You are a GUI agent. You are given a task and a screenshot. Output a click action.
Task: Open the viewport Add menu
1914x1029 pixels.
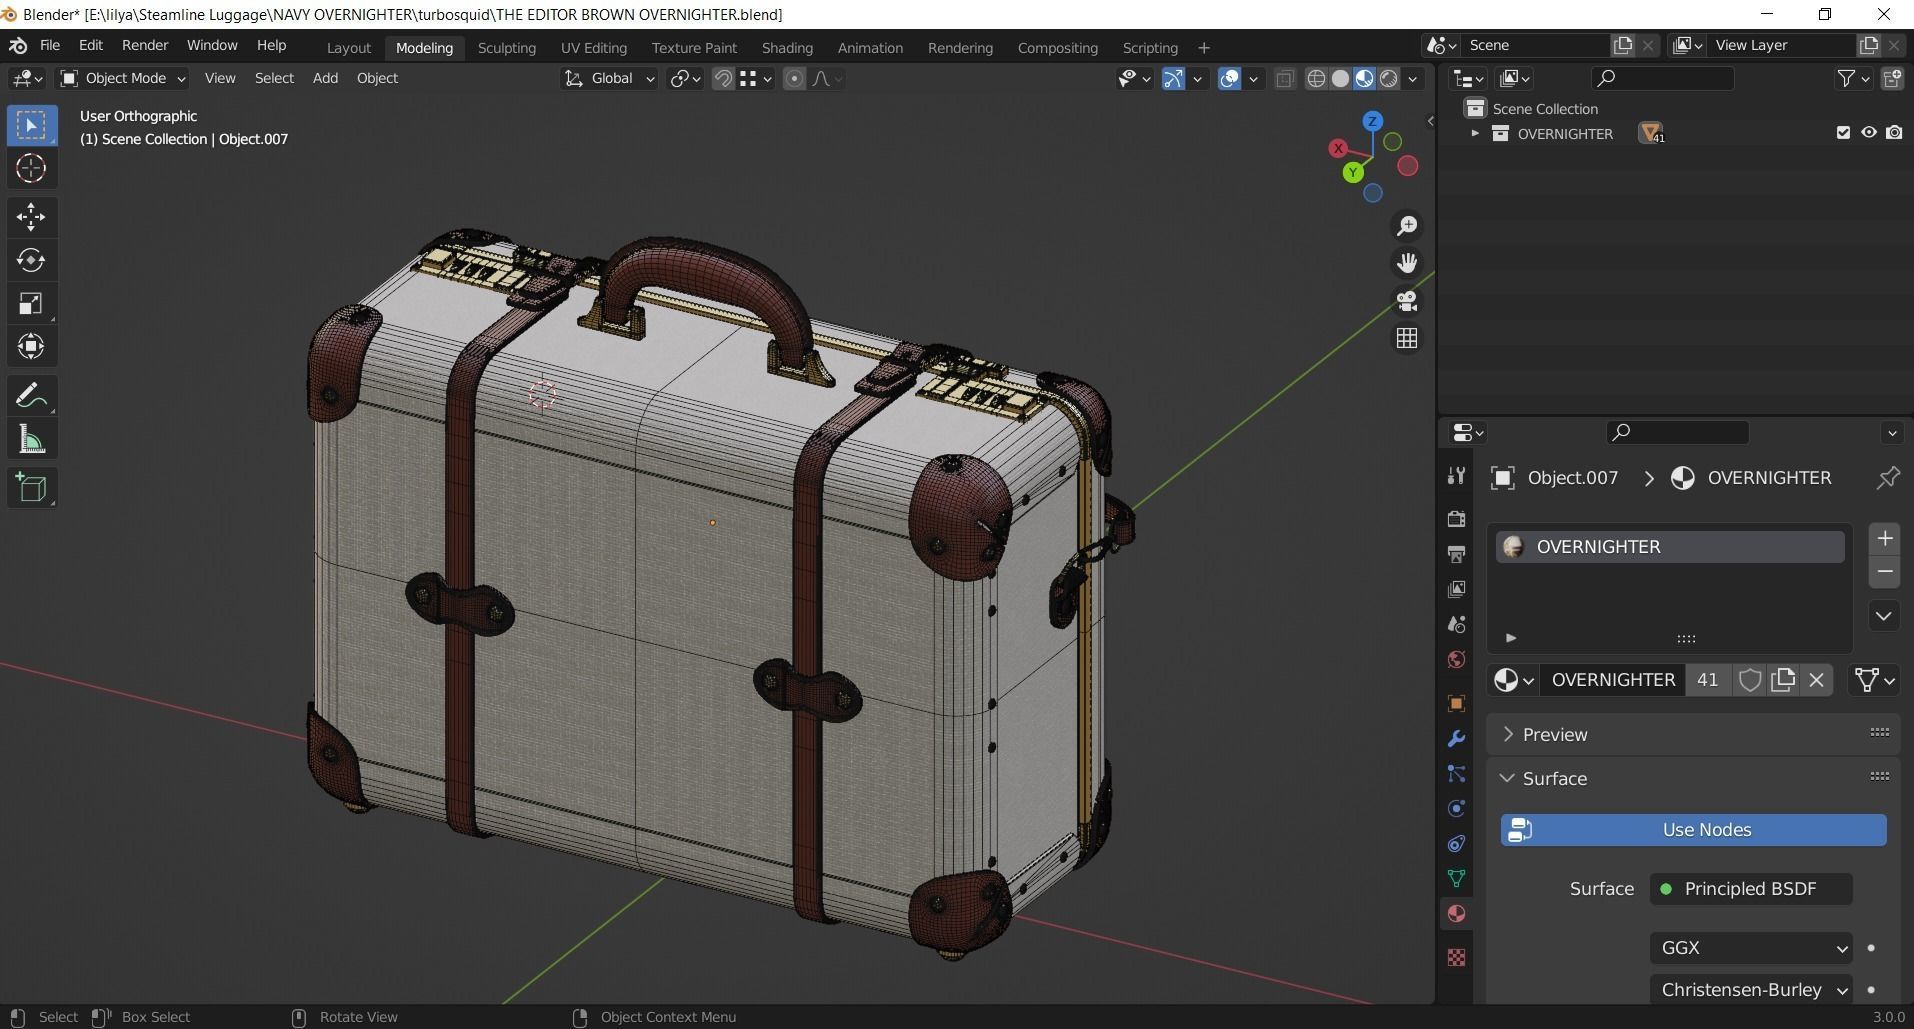pos(325,78)
